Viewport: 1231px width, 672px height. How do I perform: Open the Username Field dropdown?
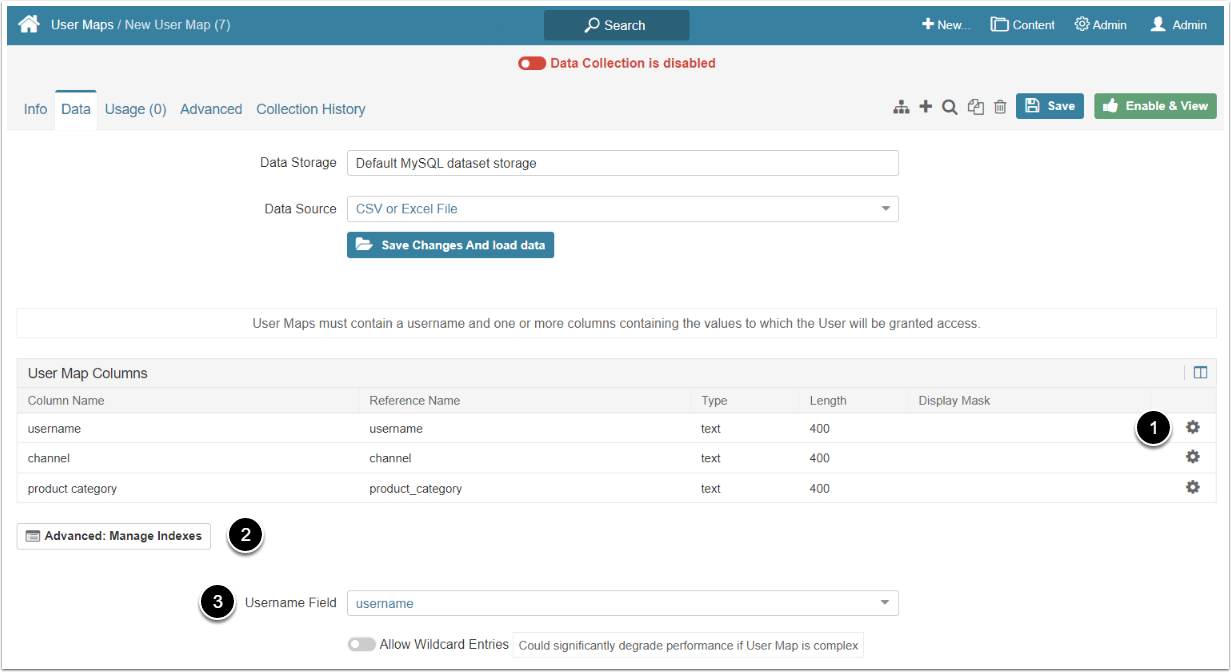(x=622, y=603)
